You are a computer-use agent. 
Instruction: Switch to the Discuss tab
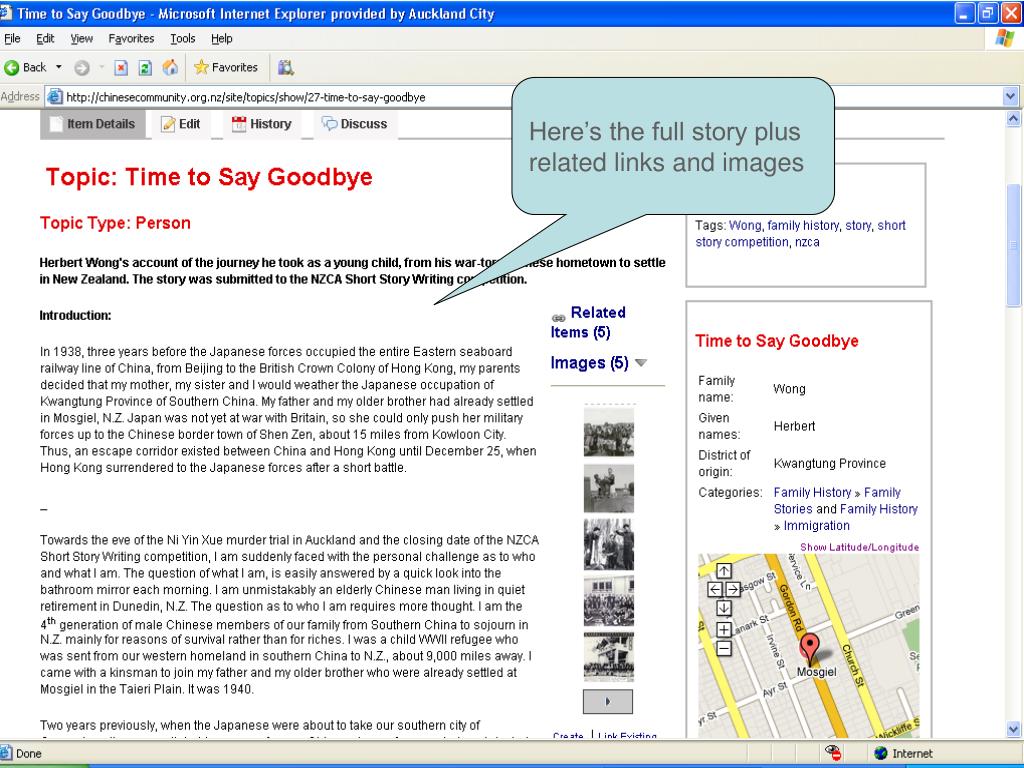point(355,124)
